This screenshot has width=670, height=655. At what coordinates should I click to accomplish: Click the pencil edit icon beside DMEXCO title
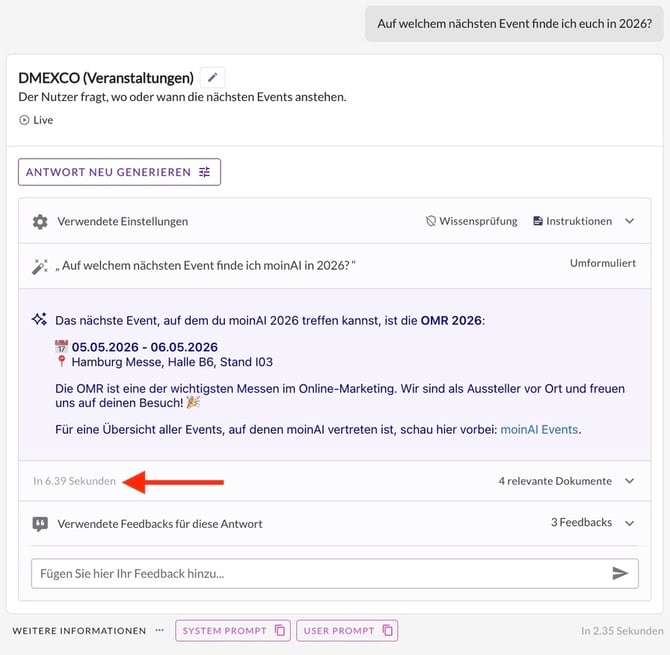(x=212, y=77)
